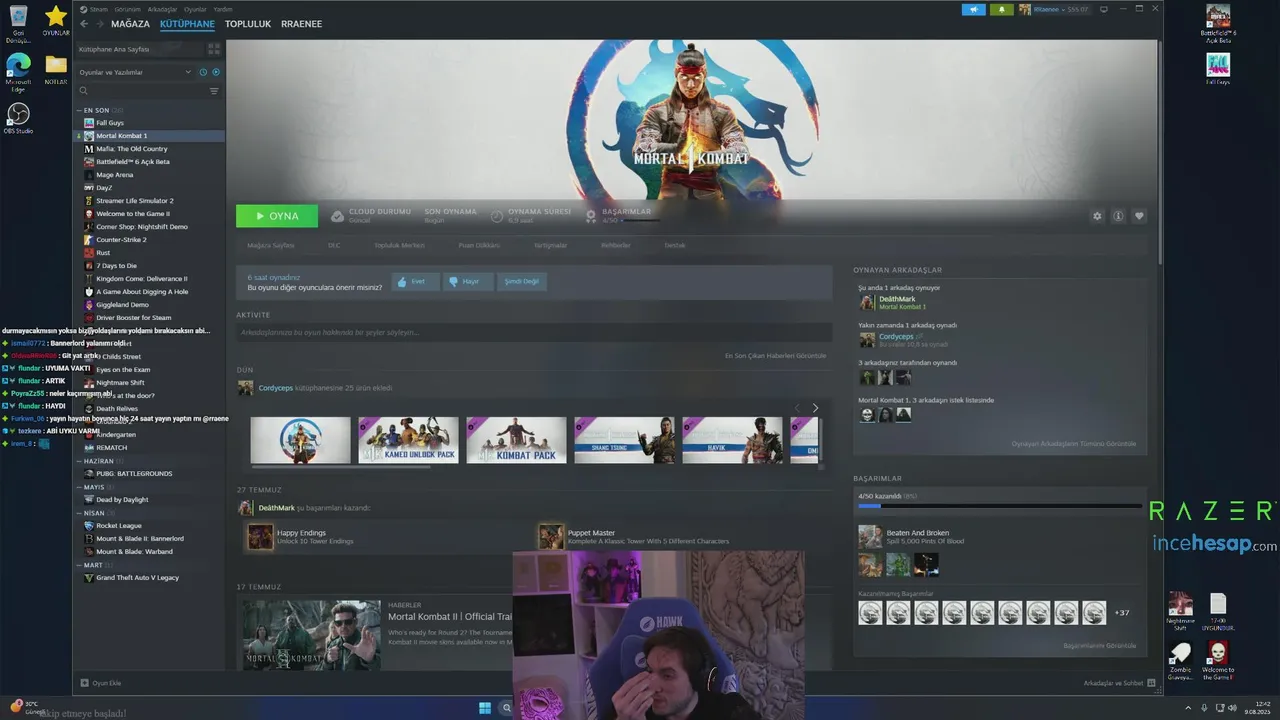The image size is (1280, 720).
Task: Open the Arkadaşlar menu
Action: point(162,9)
